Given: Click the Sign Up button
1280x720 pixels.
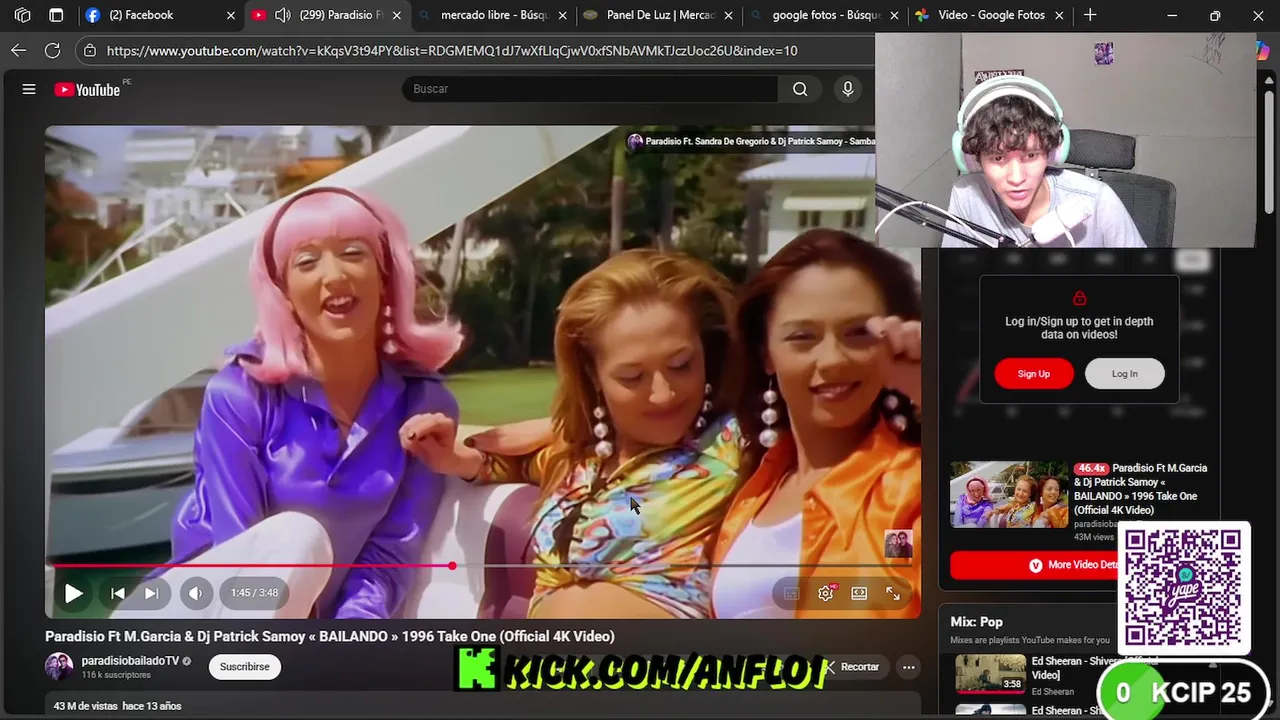Looking at the screenshot, I should pos(1034,374).
